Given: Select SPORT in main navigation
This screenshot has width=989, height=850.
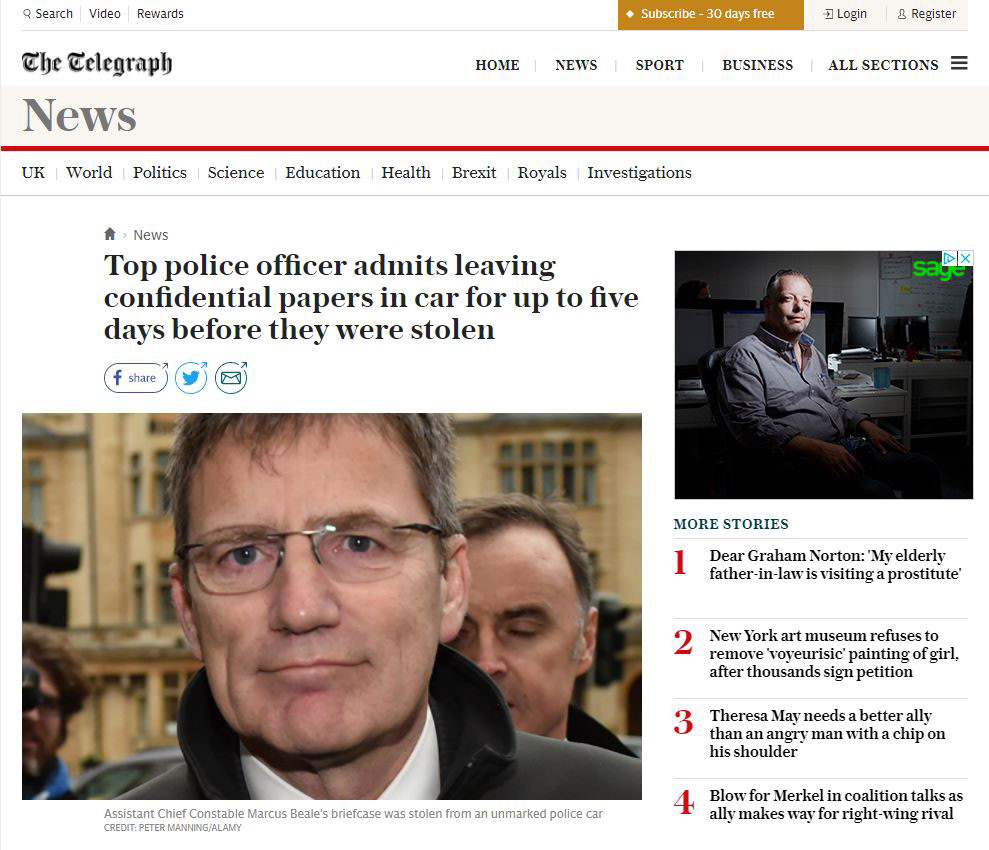Looking at the screenshot, I should (x=659, y=65).
